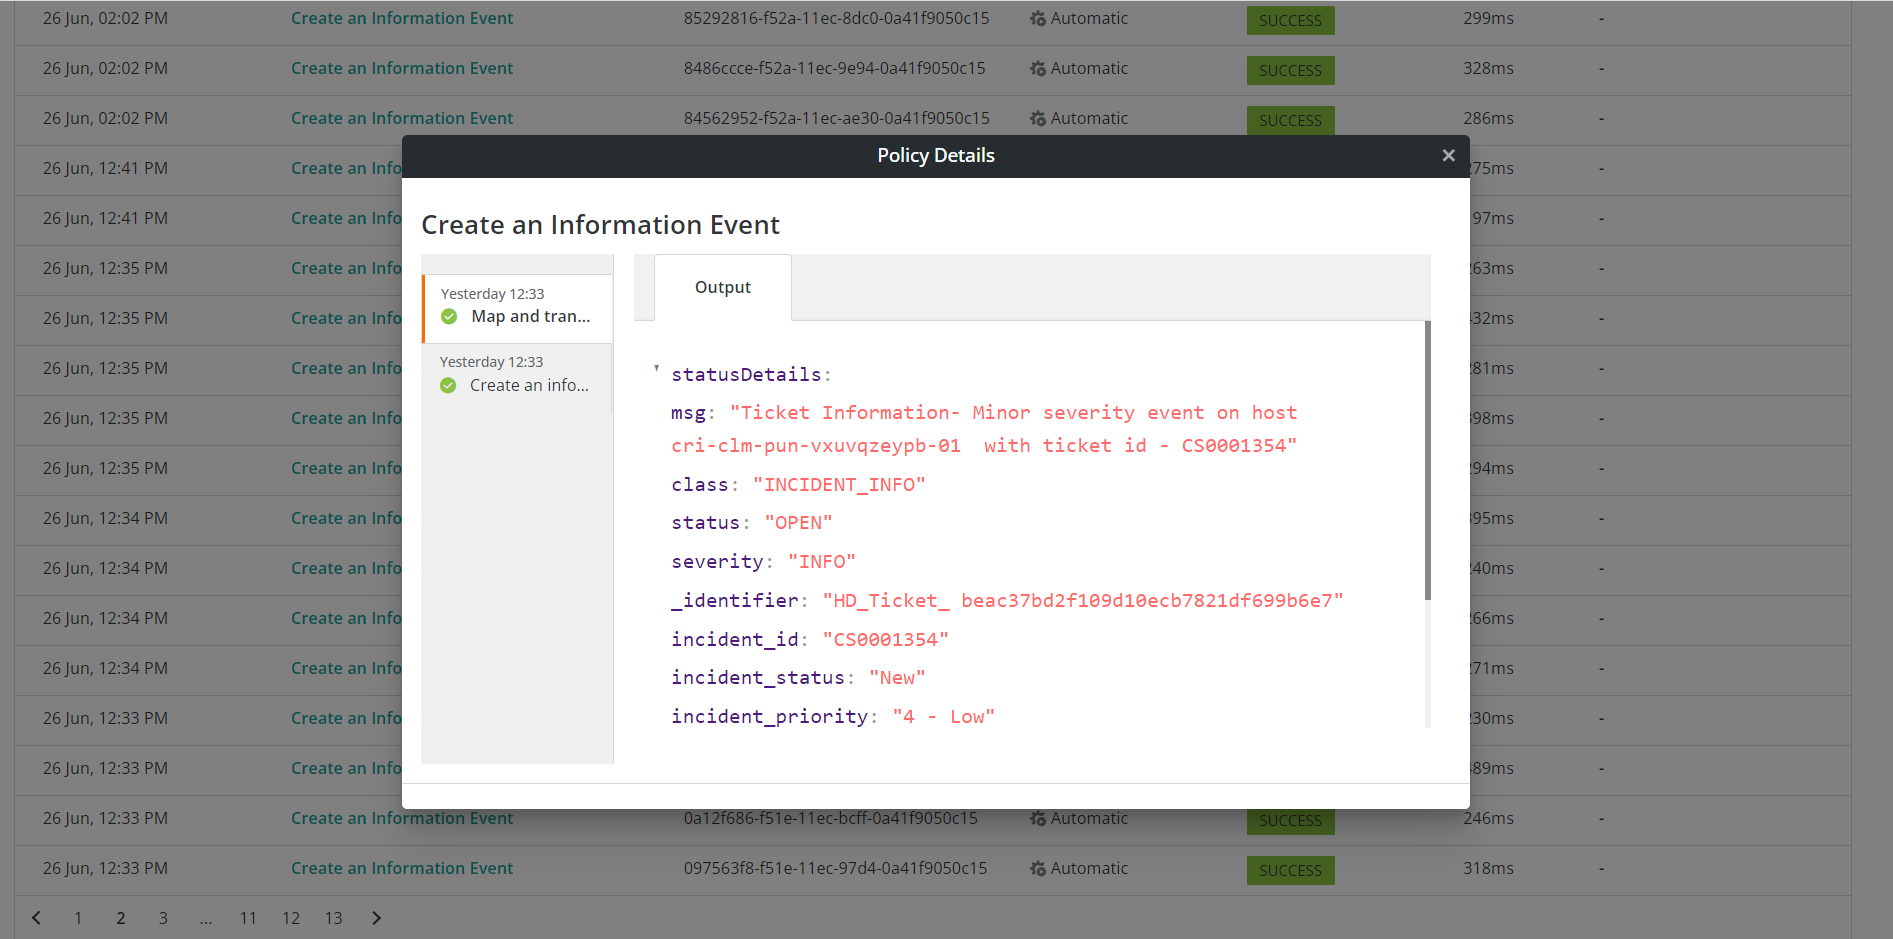Click Automatic gear icon in 85292816 row

coord(1038,19)
